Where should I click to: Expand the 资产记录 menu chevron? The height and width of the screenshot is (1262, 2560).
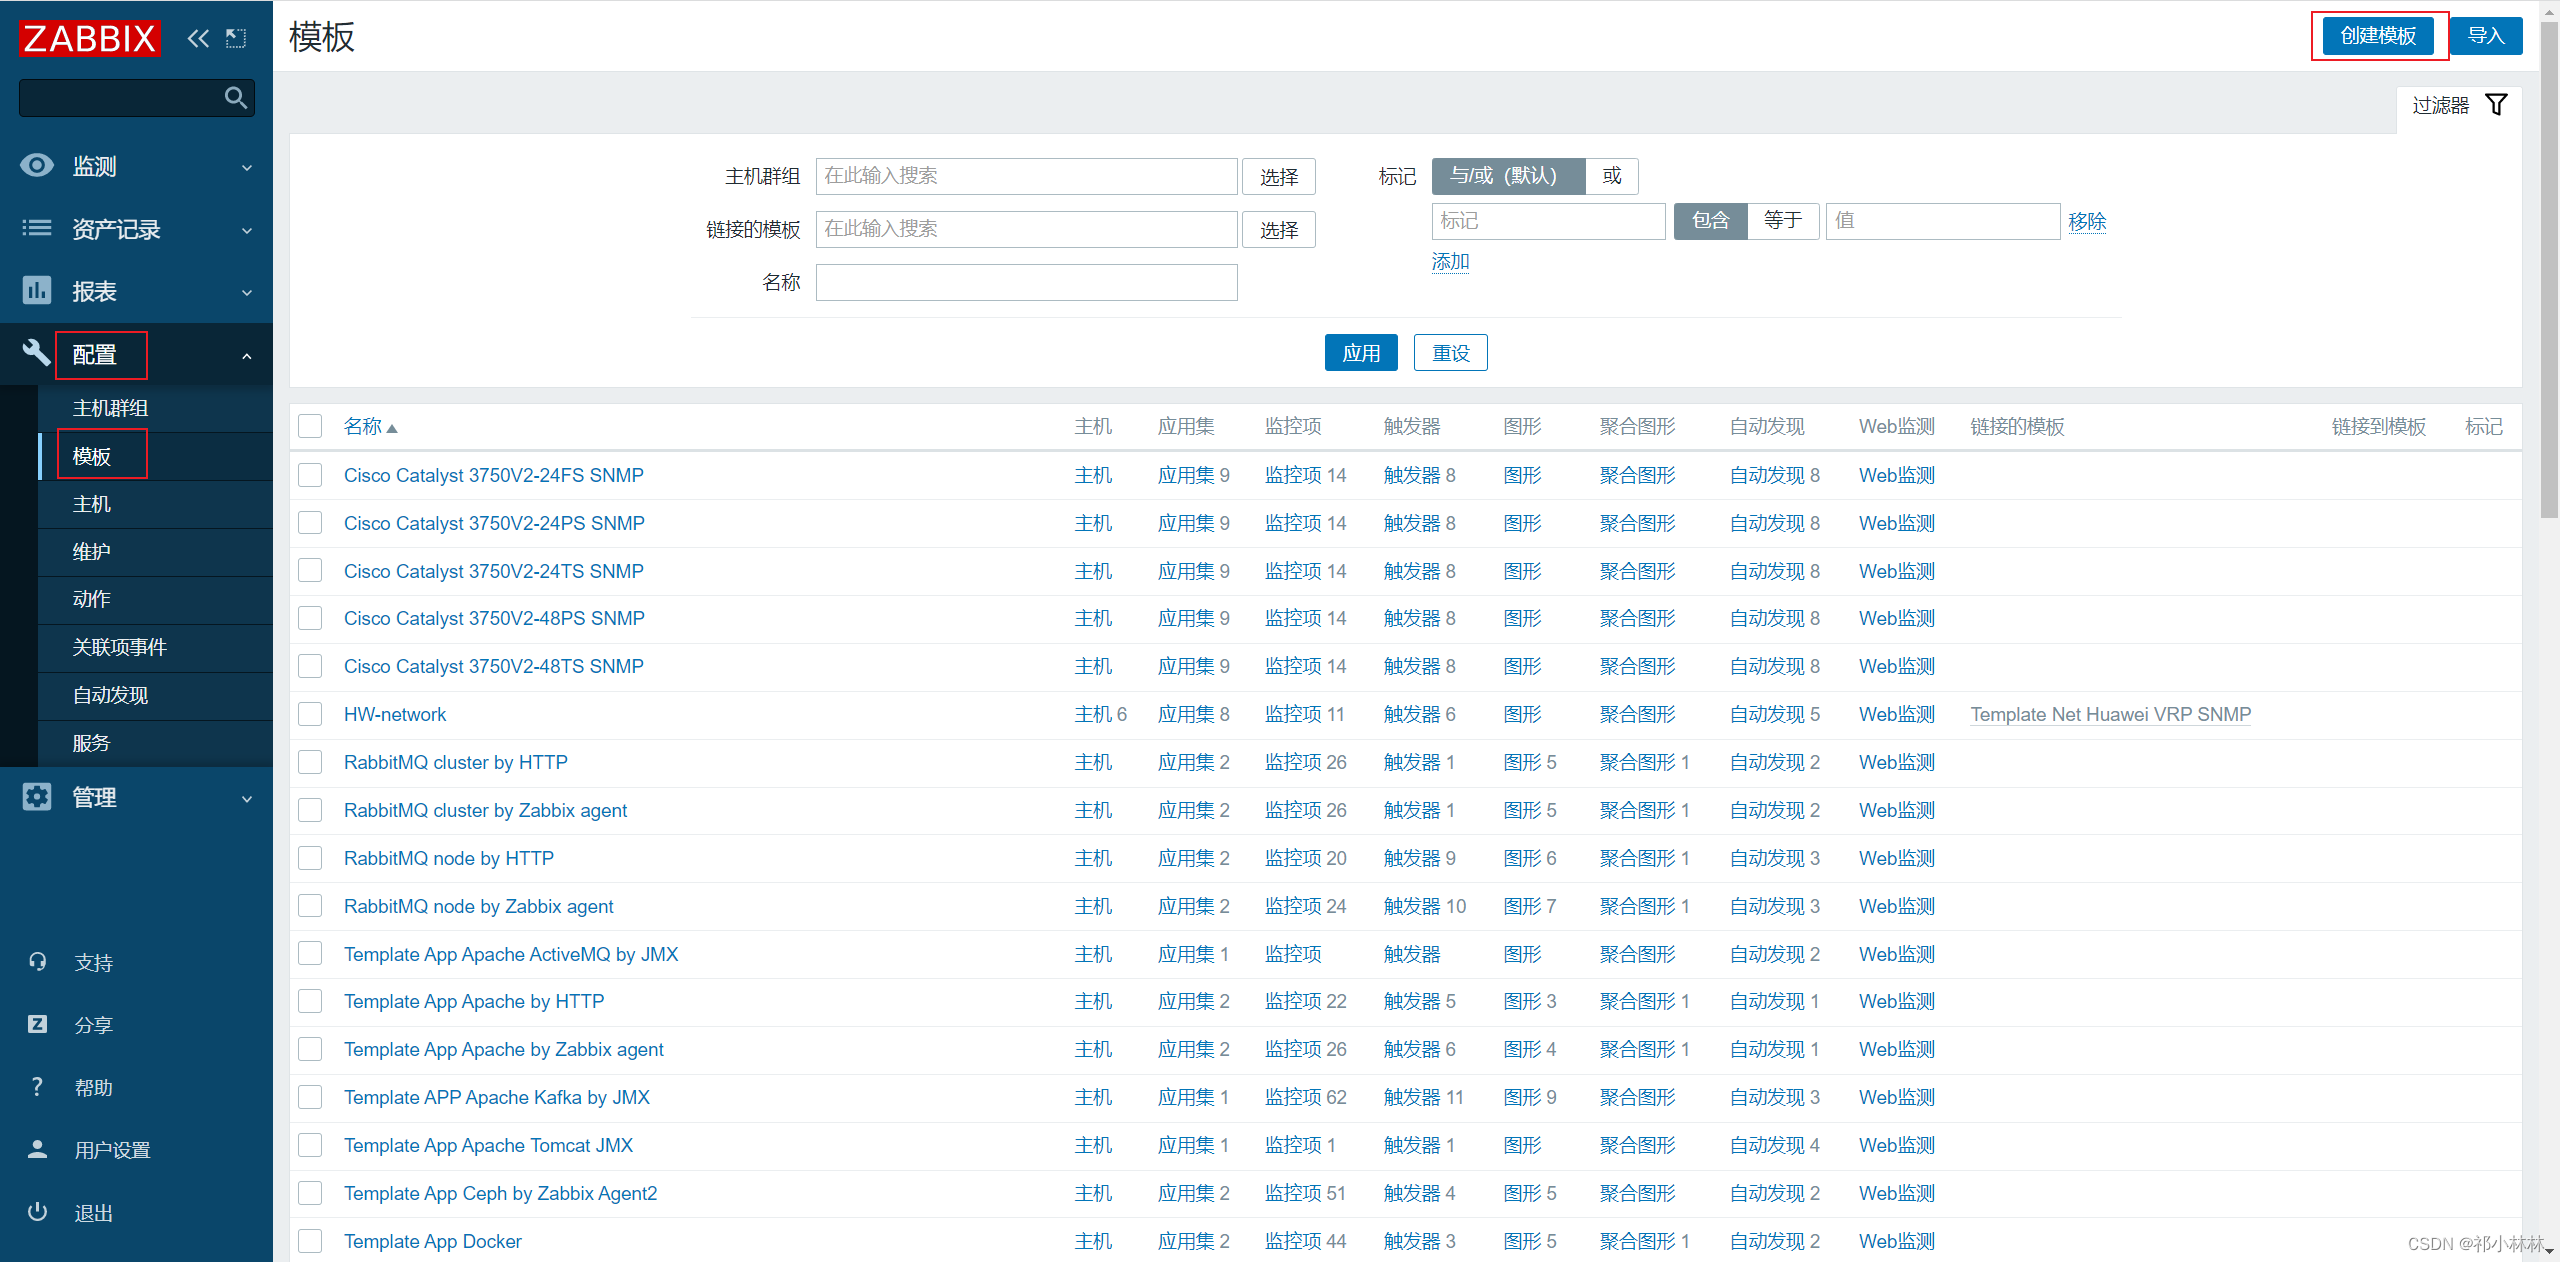[247, 230]
